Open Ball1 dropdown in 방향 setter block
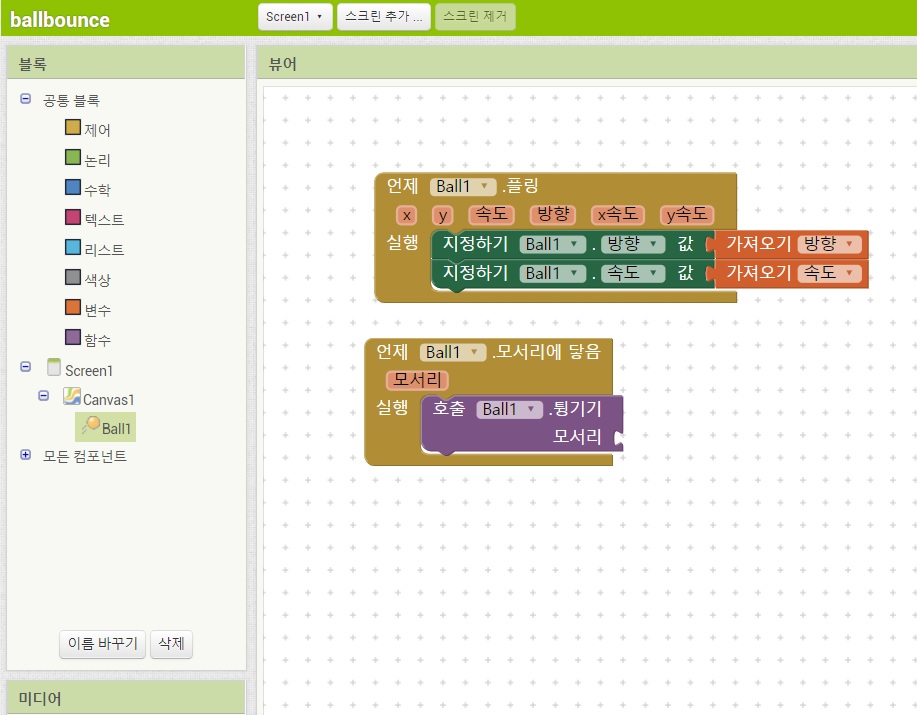Viewport: 917px width, 715px height. point(552,244)
